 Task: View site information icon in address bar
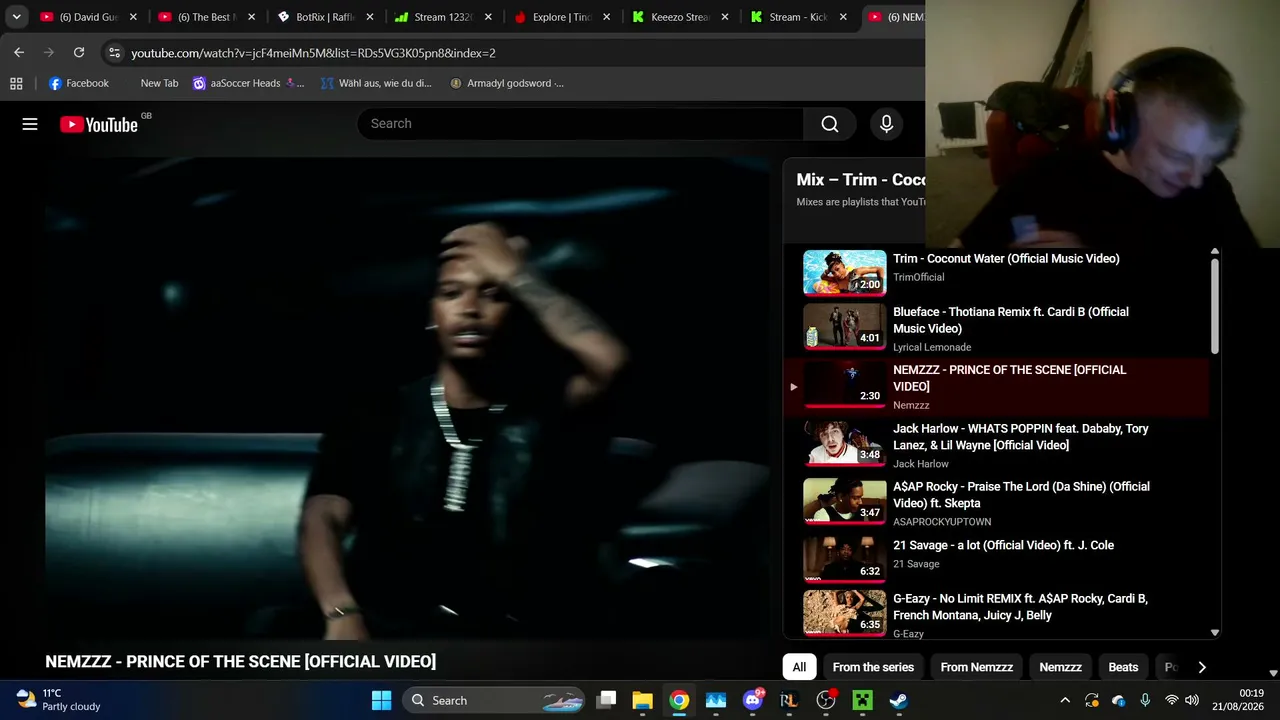tap(114, 53)
